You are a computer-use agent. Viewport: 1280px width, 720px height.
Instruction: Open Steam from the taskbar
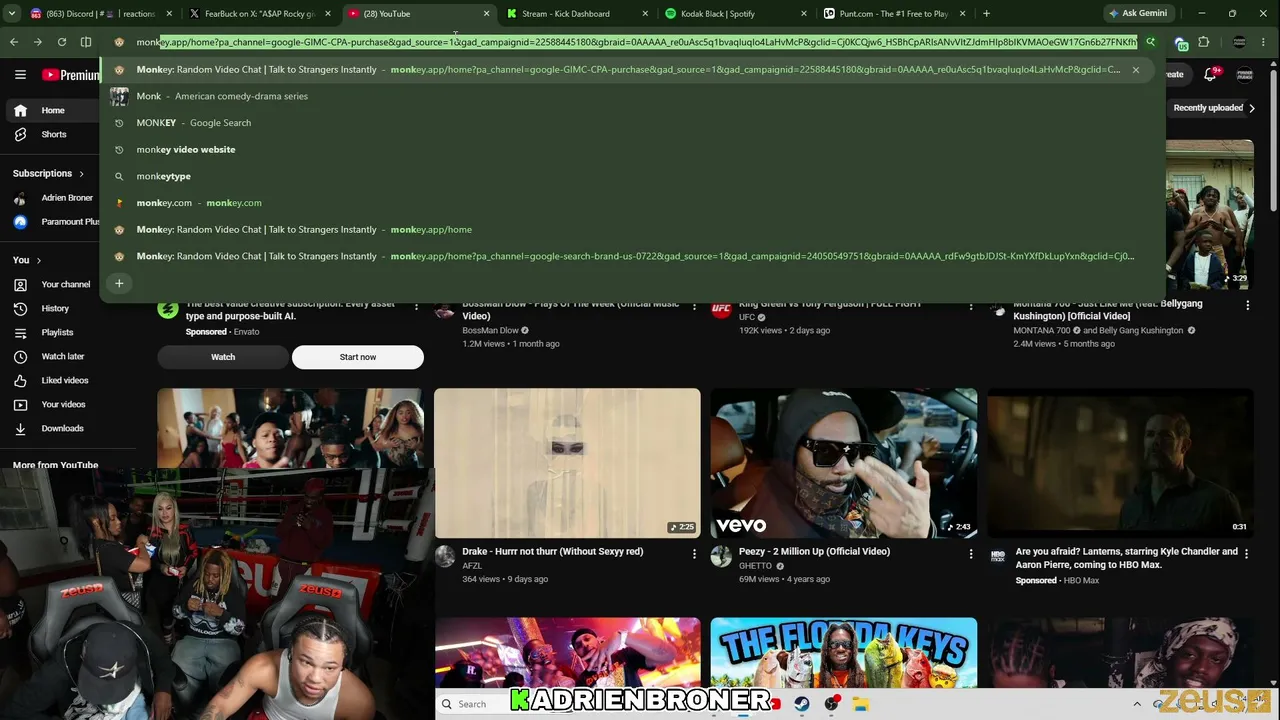coord(802,704)
